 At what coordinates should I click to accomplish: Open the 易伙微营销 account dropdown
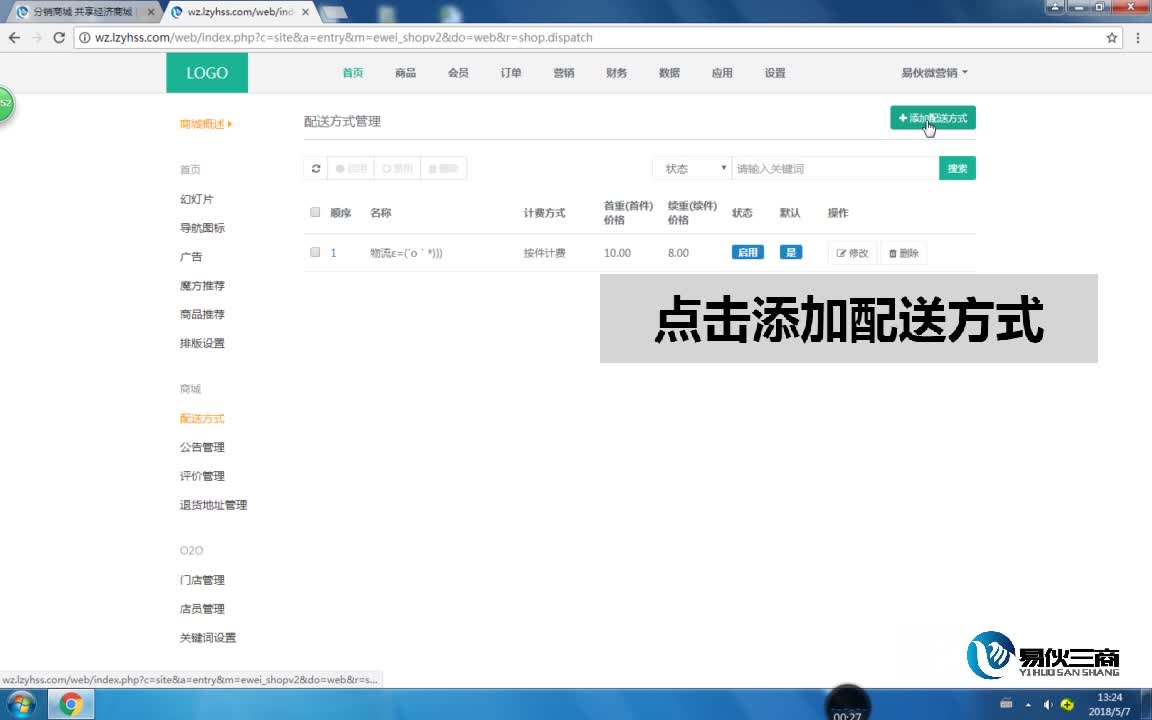pyautogui.click(x=931, y=72)
